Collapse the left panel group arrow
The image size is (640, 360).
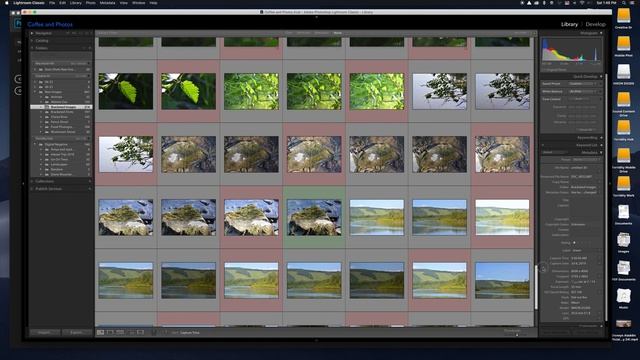(23, 184)
